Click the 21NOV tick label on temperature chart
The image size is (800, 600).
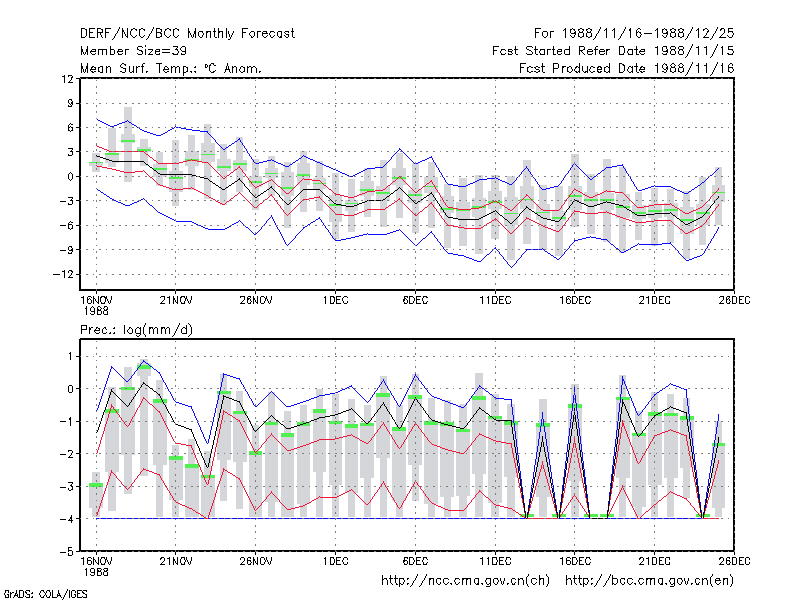point(176,300)
